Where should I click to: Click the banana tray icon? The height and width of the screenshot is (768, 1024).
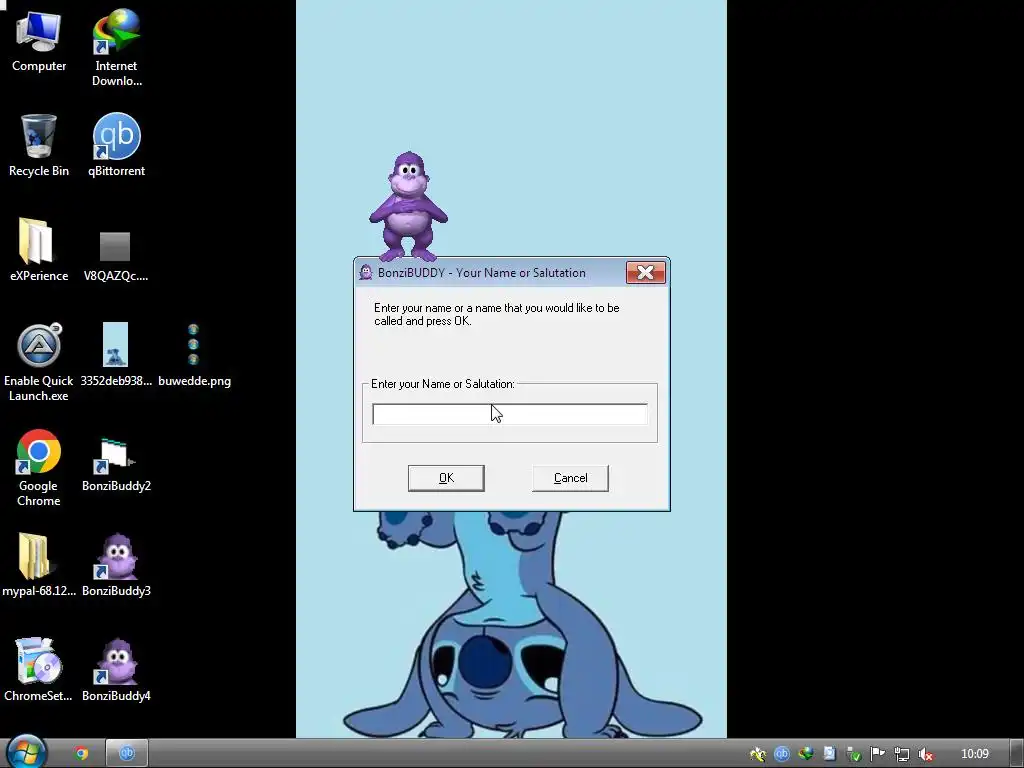tap(758, 754)
